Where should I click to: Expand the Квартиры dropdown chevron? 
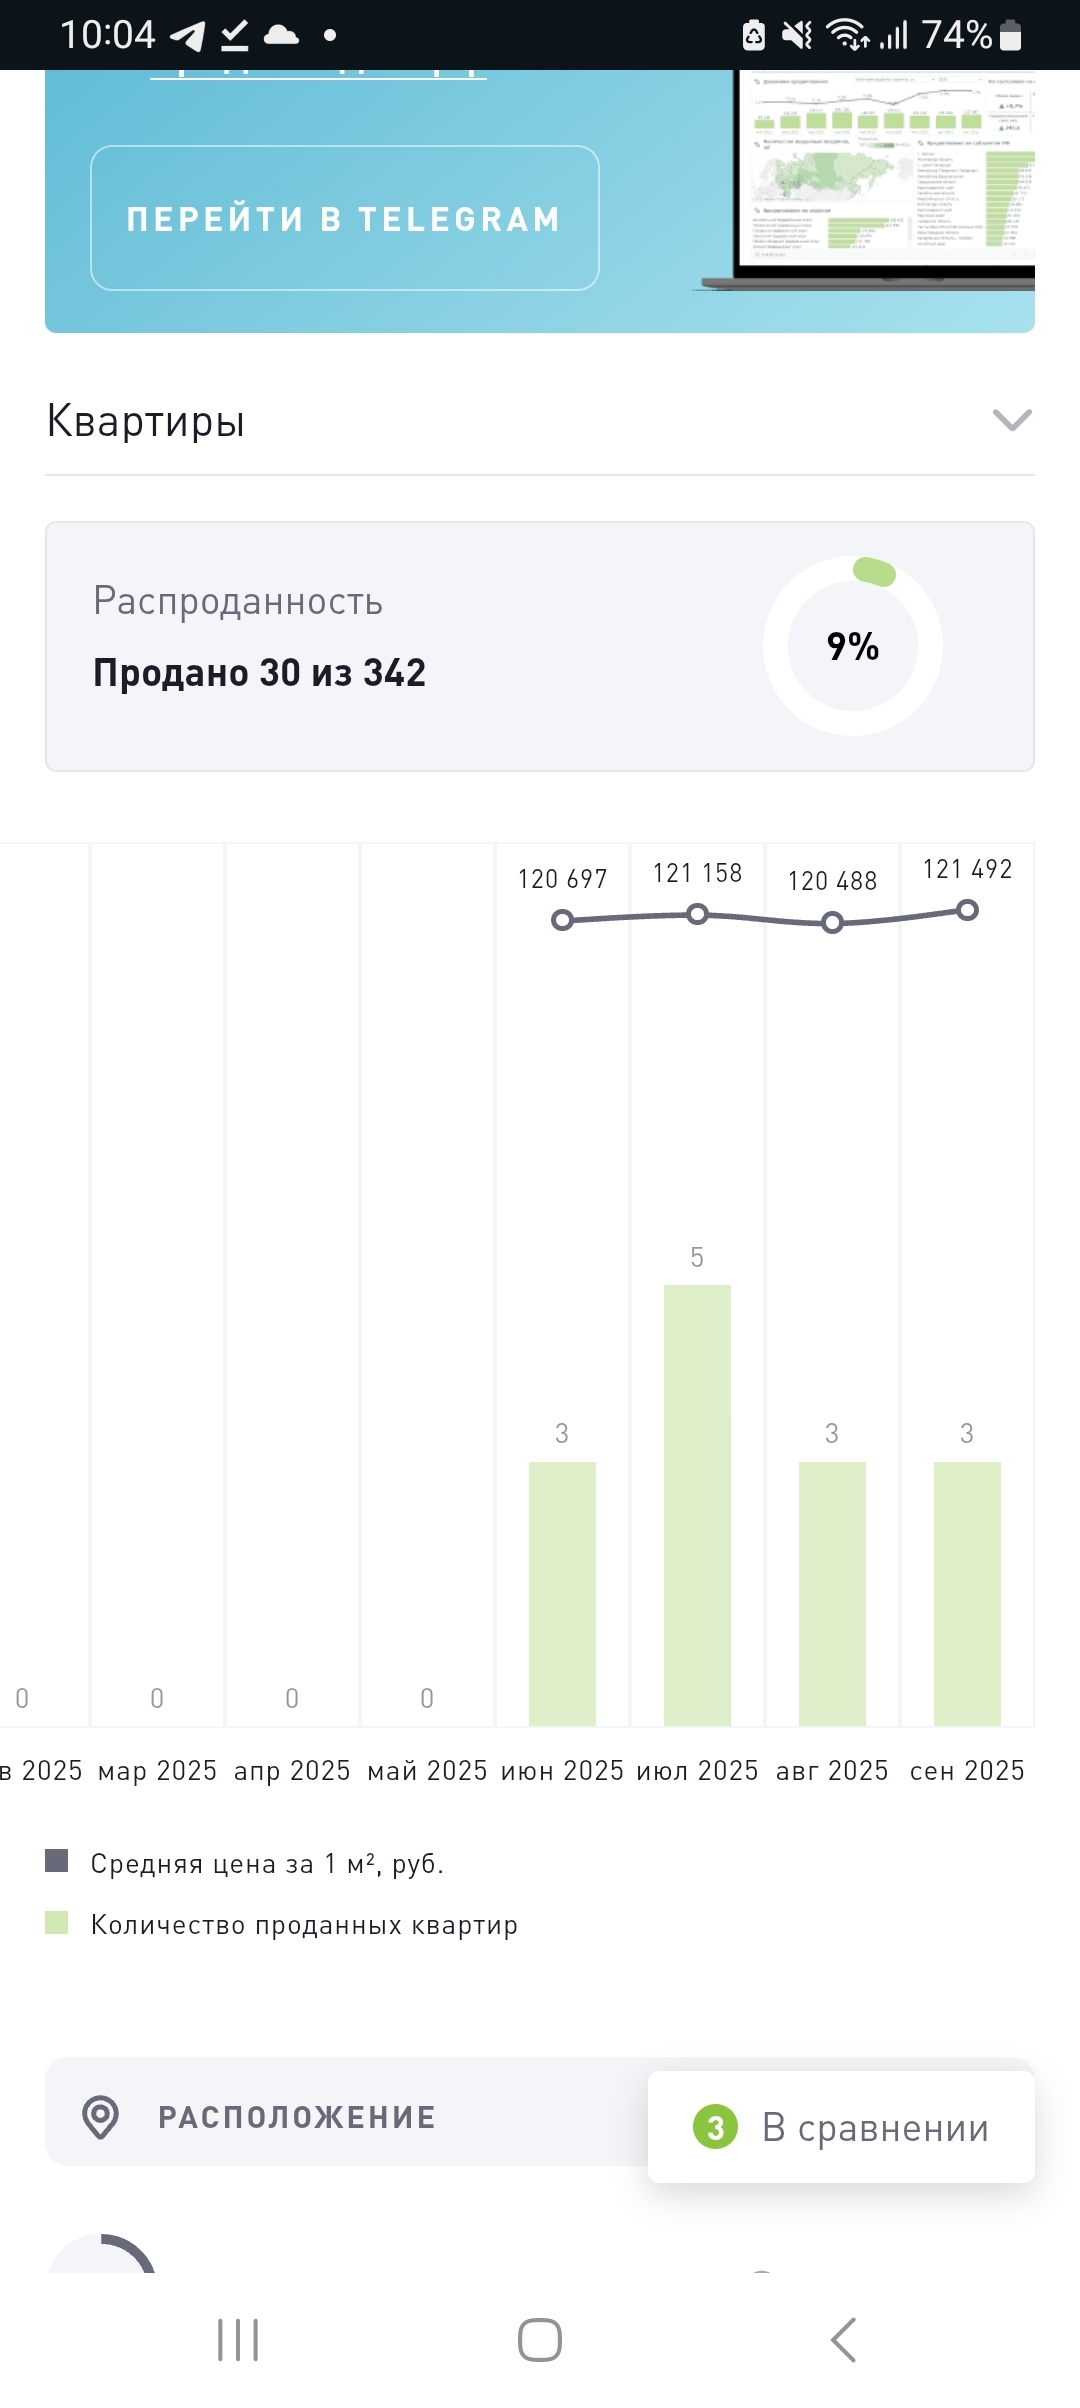[x=1011, y=420]
